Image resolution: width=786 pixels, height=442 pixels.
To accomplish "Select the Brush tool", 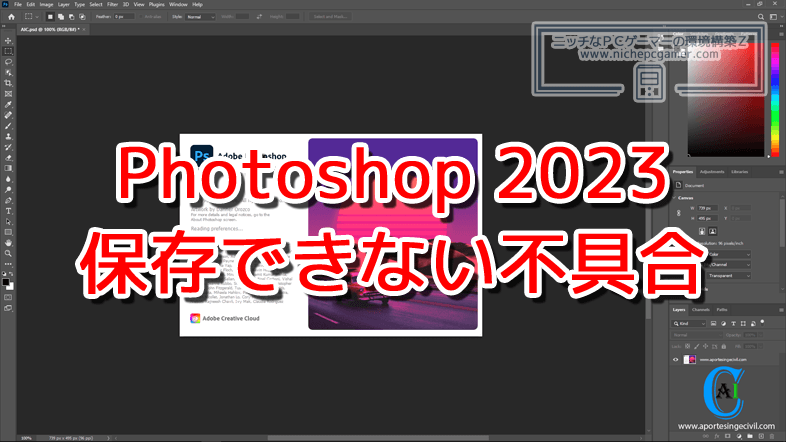I will 8,126.
